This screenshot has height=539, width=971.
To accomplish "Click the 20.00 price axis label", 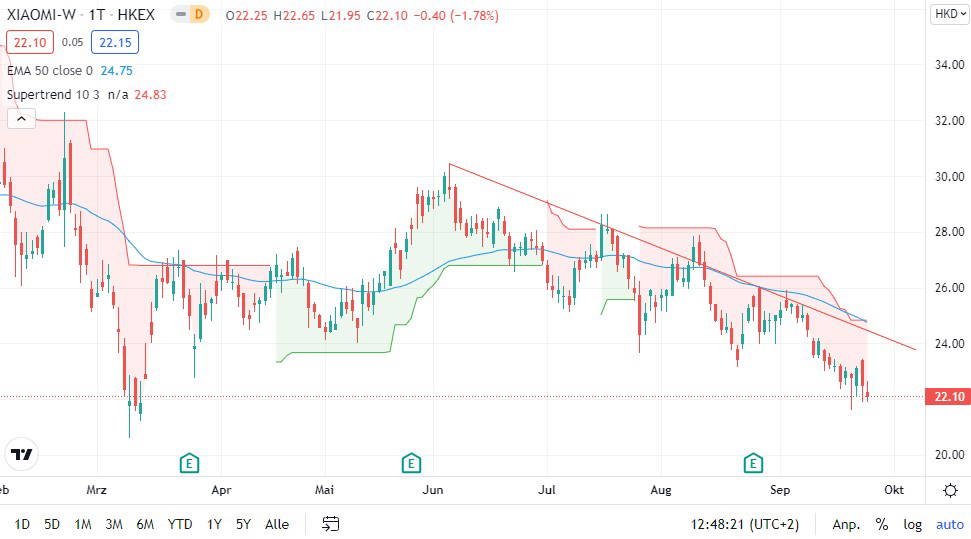I will click(949, 455).
